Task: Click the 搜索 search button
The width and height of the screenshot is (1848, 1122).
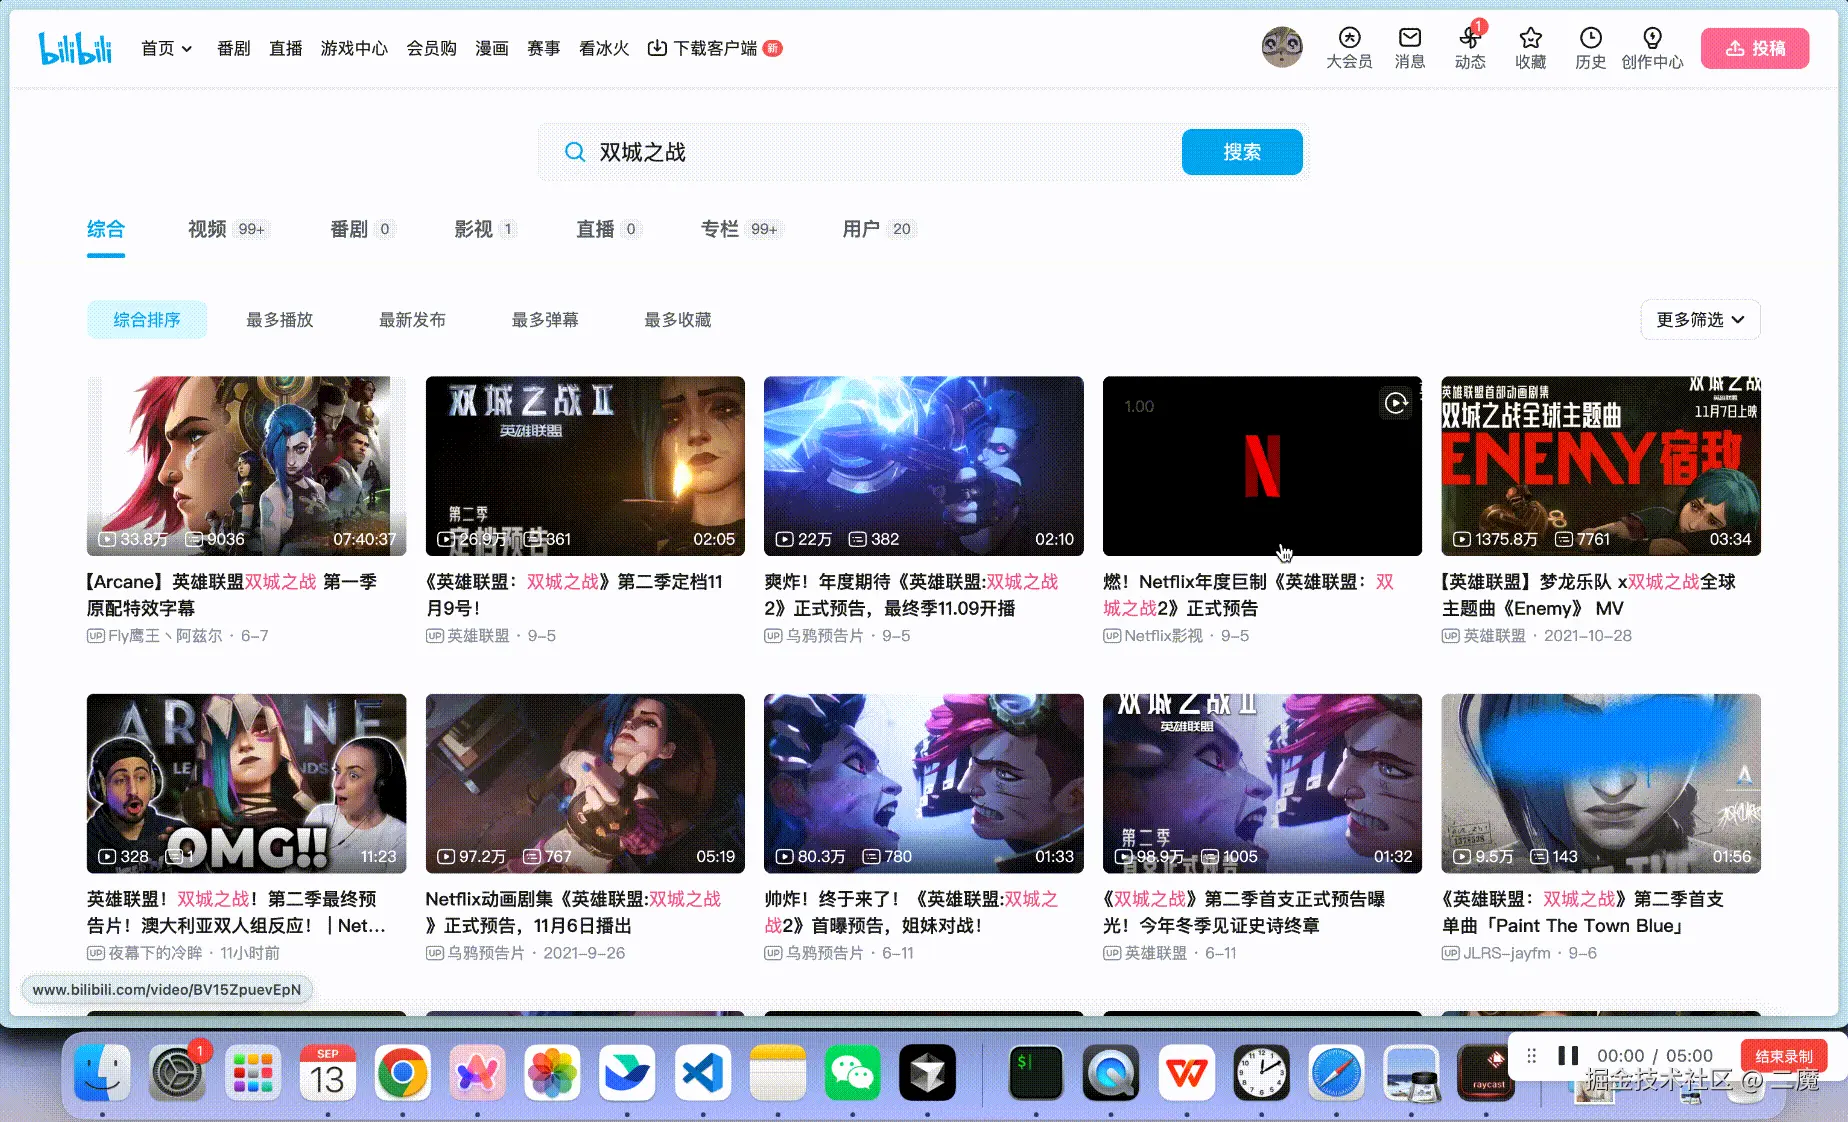Action: coord(1242,152)
